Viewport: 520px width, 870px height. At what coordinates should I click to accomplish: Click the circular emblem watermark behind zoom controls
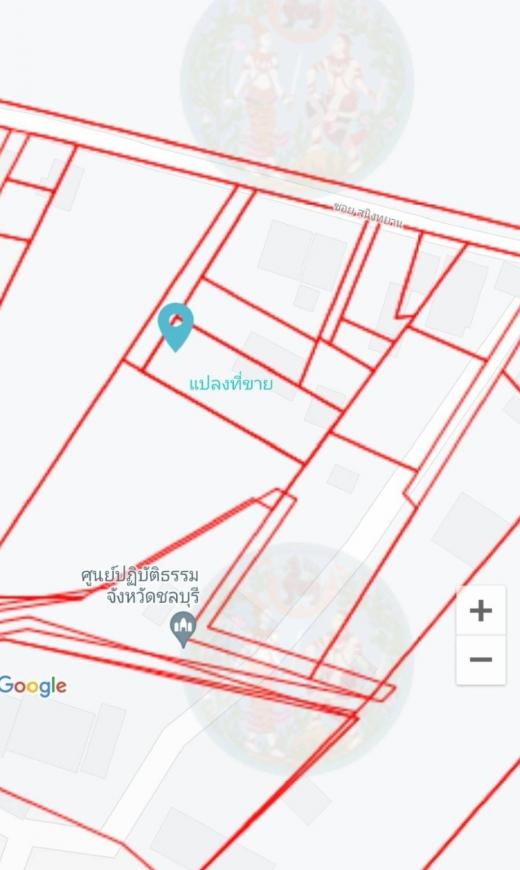click(300, 657)
